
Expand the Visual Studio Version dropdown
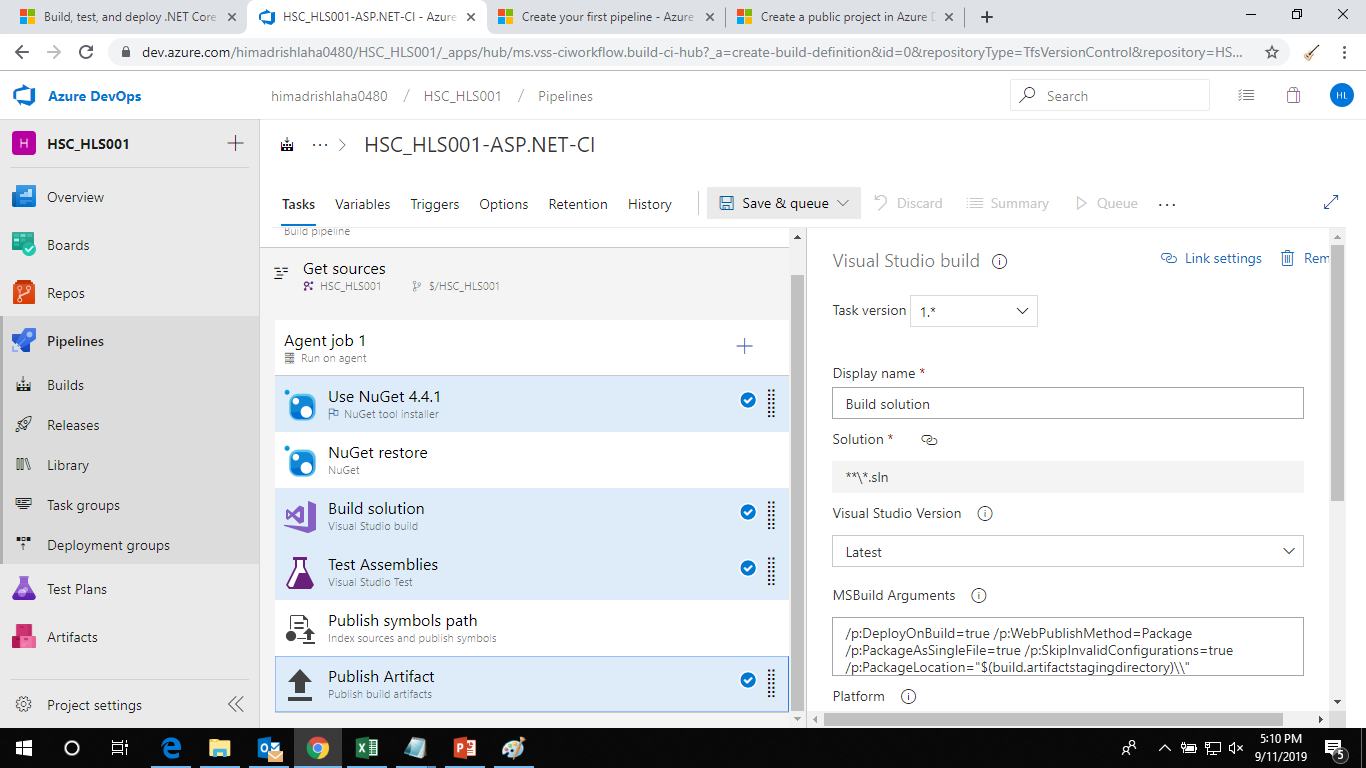pos(1067,551)
